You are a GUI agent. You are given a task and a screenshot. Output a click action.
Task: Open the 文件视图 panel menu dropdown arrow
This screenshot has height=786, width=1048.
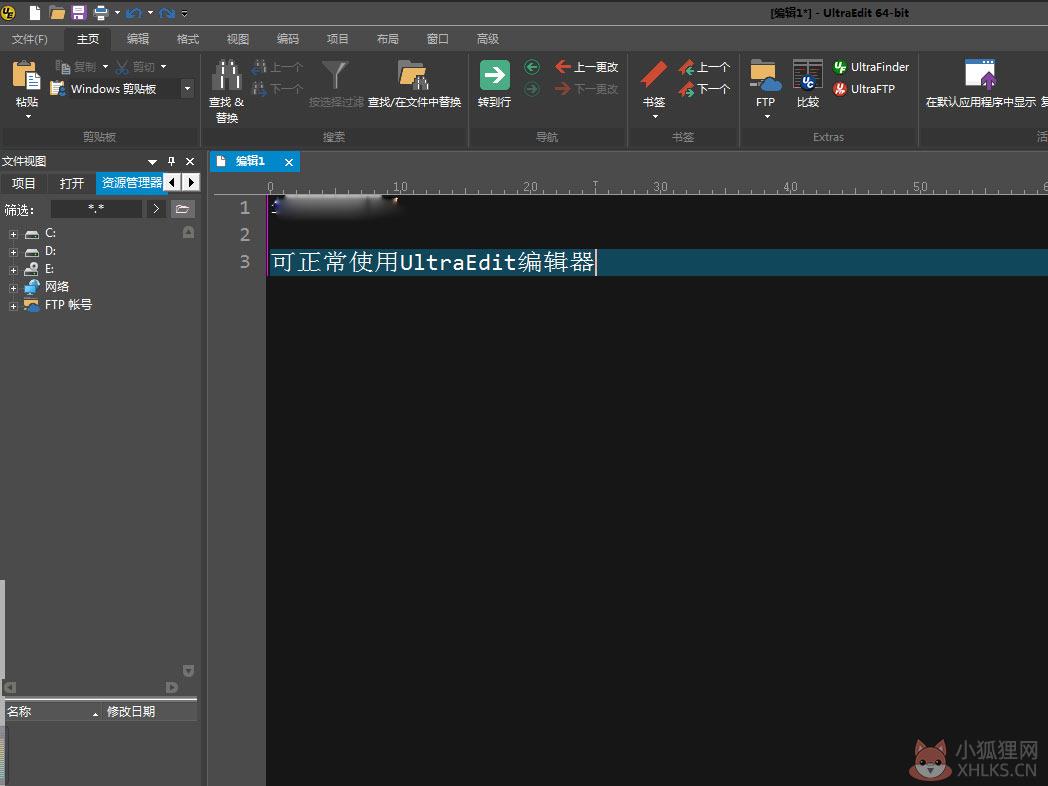[152, 162]
